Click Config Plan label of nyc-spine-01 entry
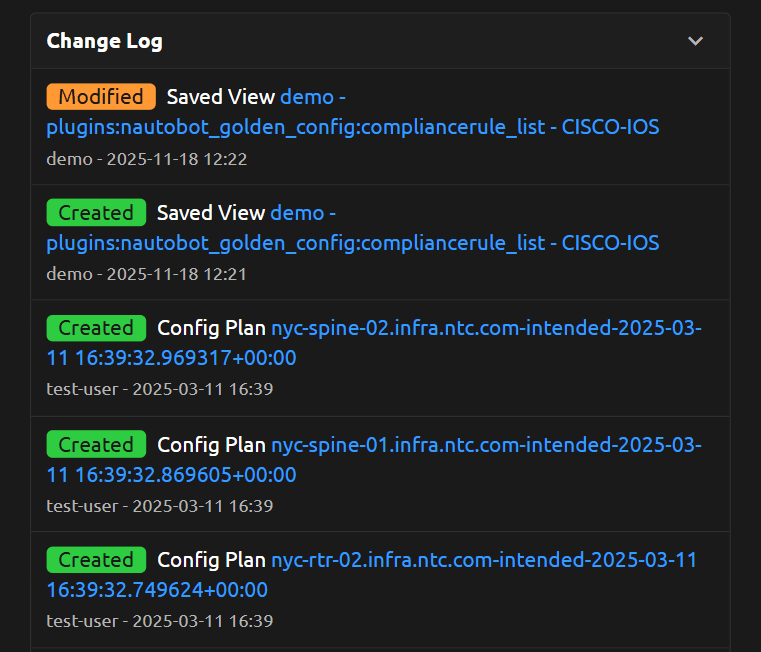 pyautogui.click(x=211, y=445)
